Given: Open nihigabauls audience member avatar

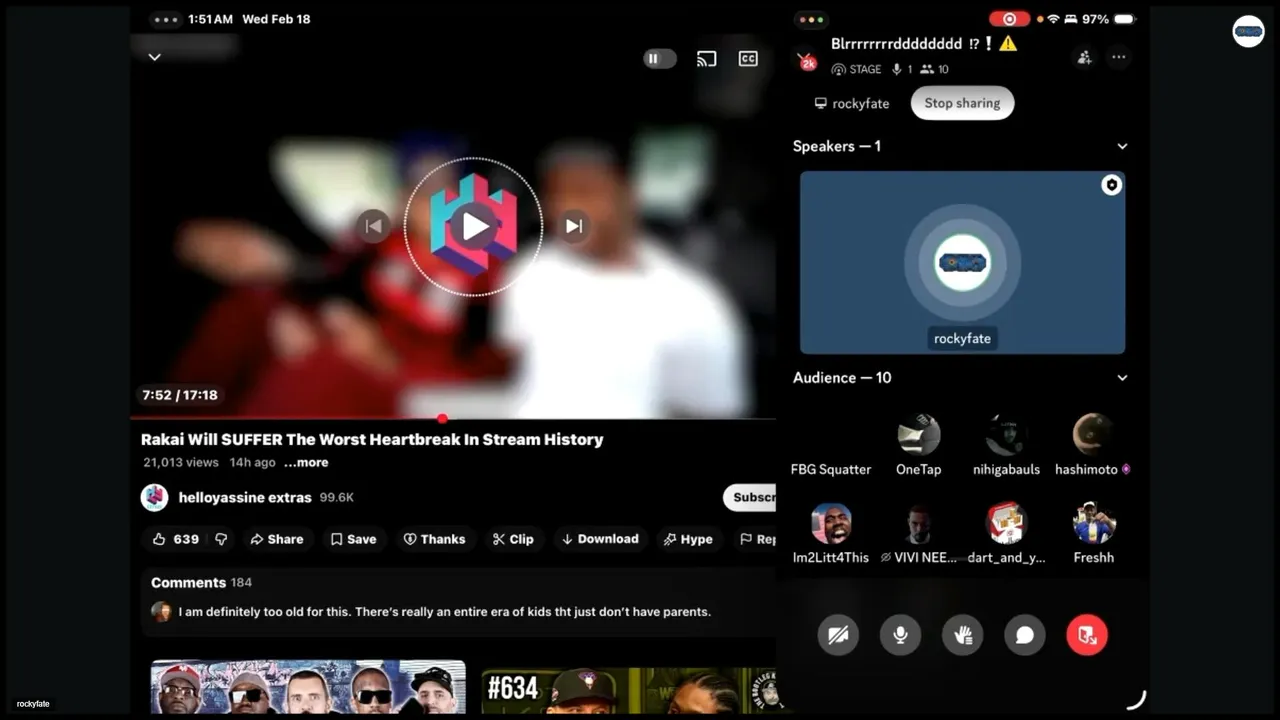Looking at the screenshot, I should 1006,435.
